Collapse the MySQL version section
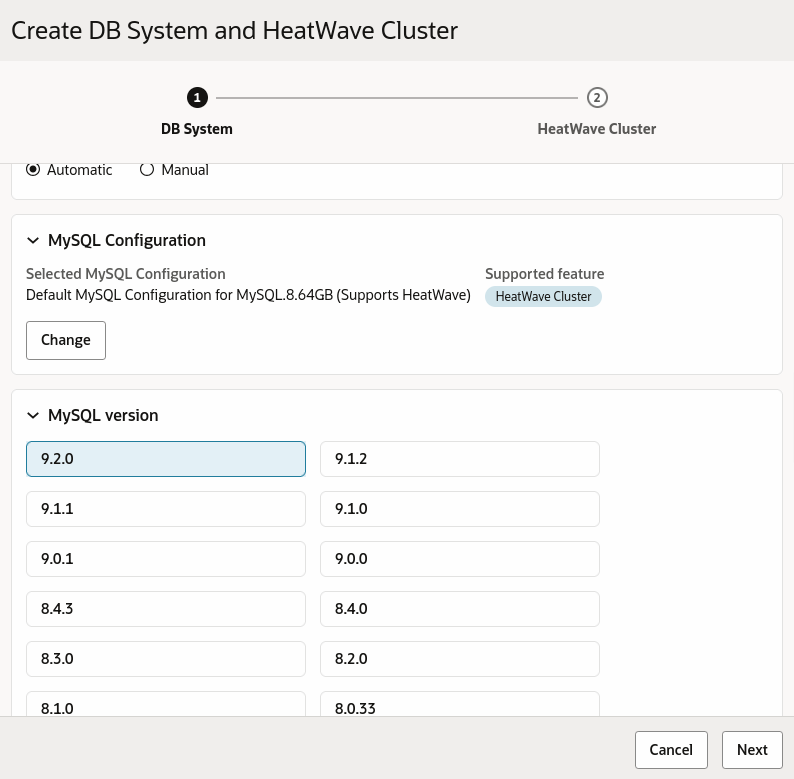Viewport: 794px width, 779px height. (33, 415)
